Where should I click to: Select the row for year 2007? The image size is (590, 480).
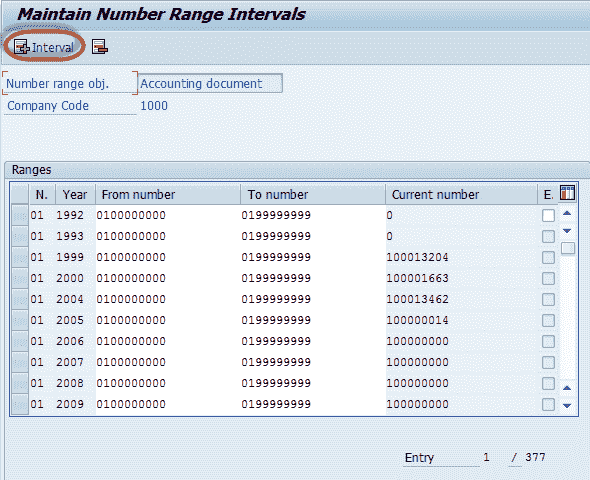[20, 363]
